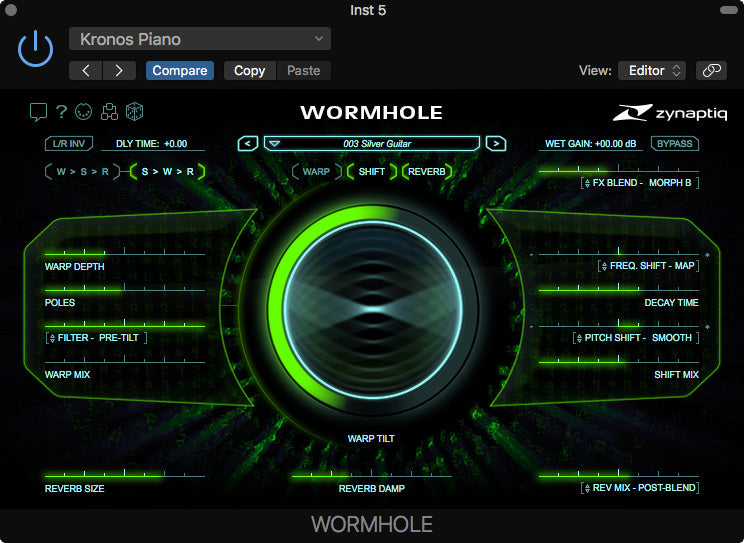Open help via question mark icon

61,112
